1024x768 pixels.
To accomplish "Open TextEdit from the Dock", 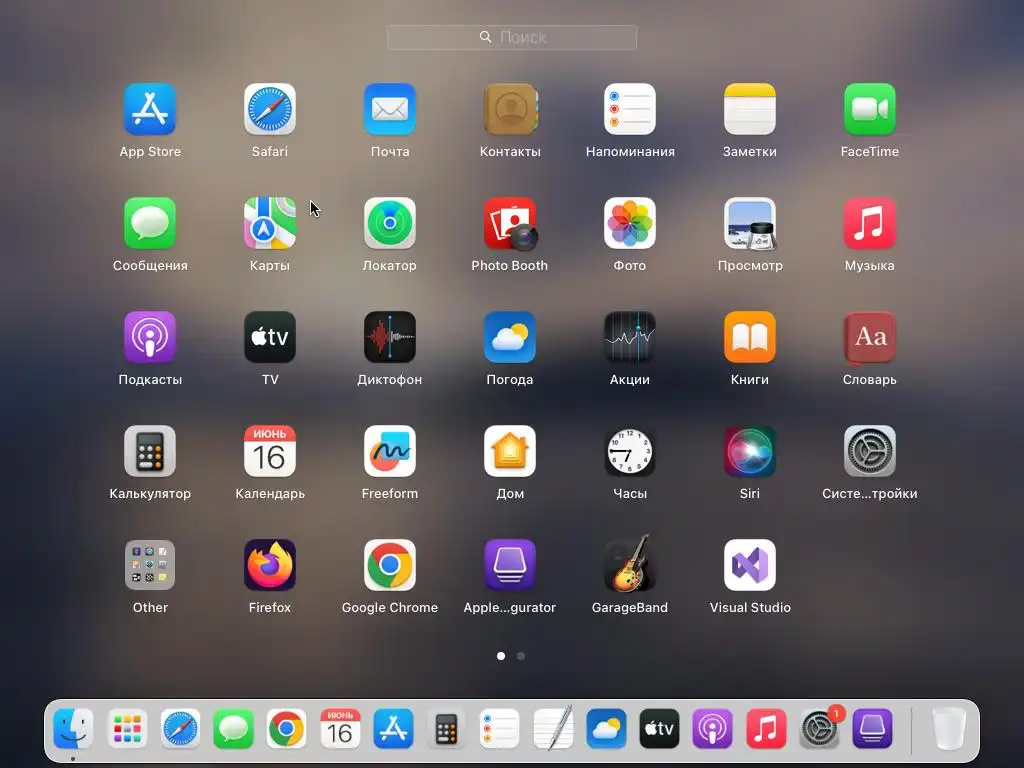I will [x=552, y=728].
